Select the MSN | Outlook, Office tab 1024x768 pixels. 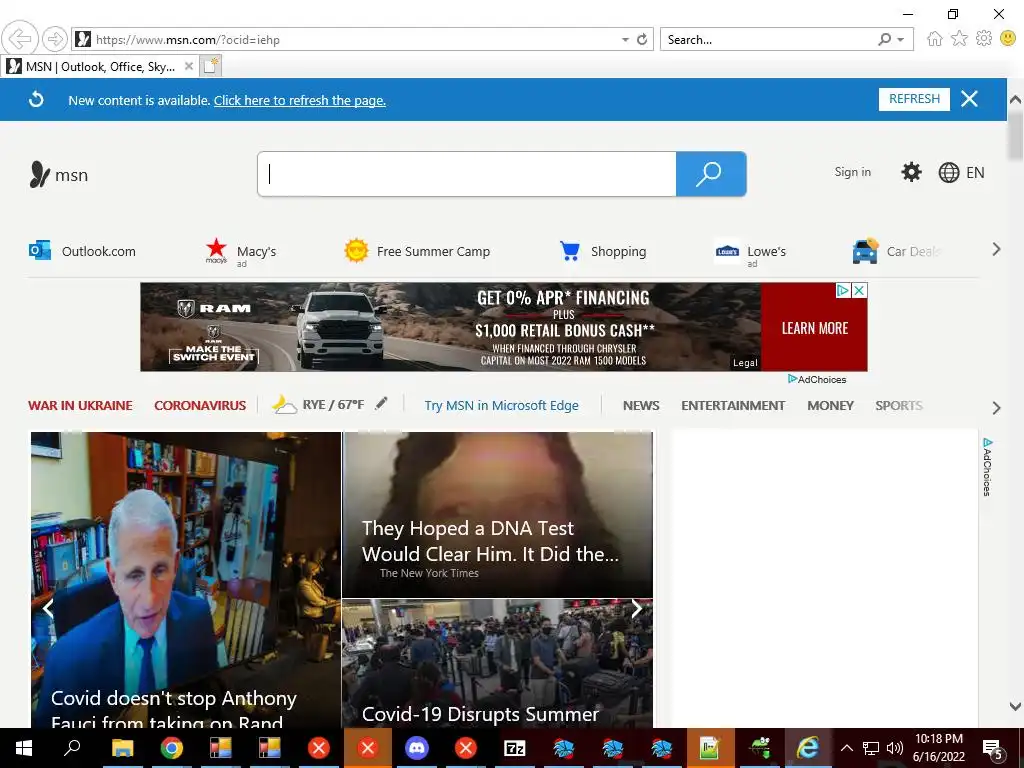click(x=99, y=67)
